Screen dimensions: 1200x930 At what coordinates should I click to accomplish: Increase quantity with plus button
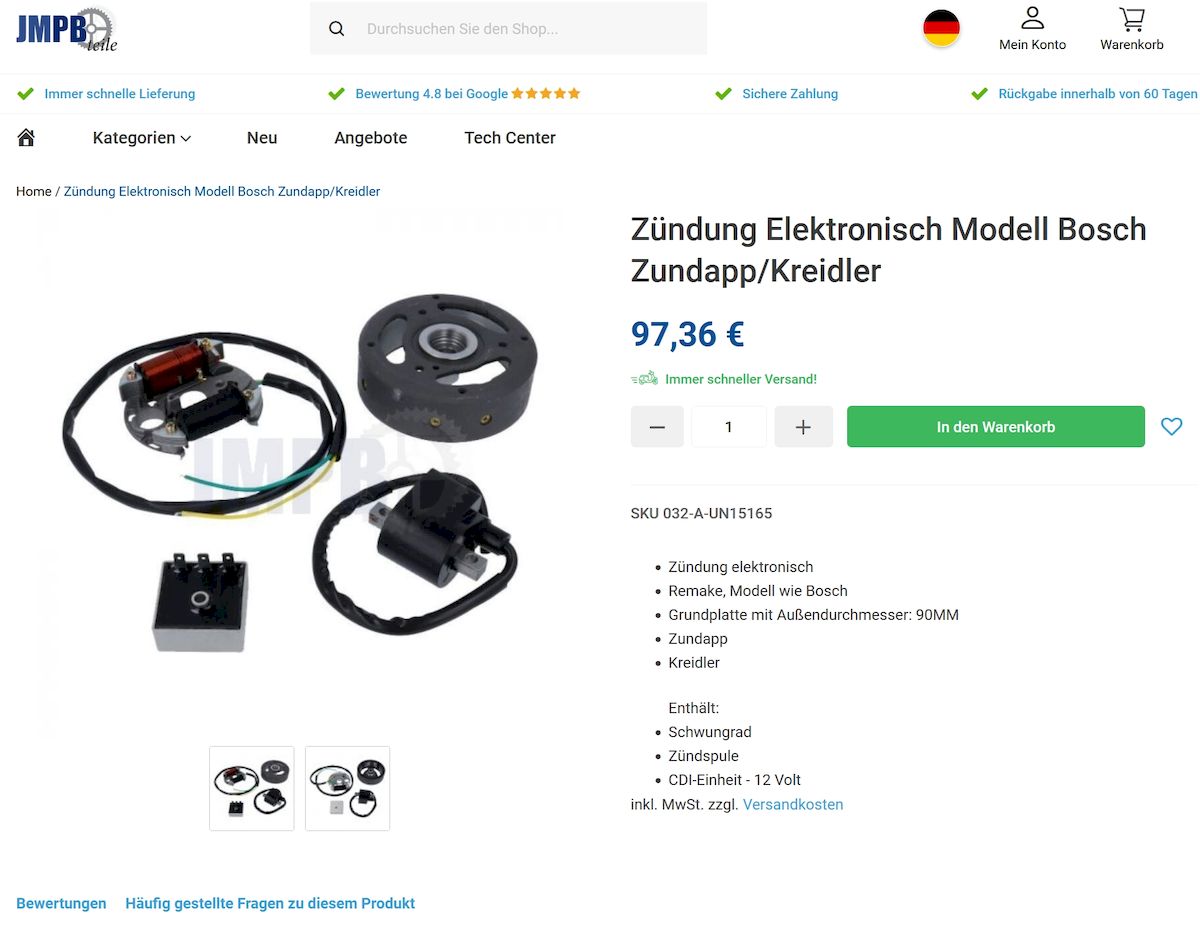[803, 427]
